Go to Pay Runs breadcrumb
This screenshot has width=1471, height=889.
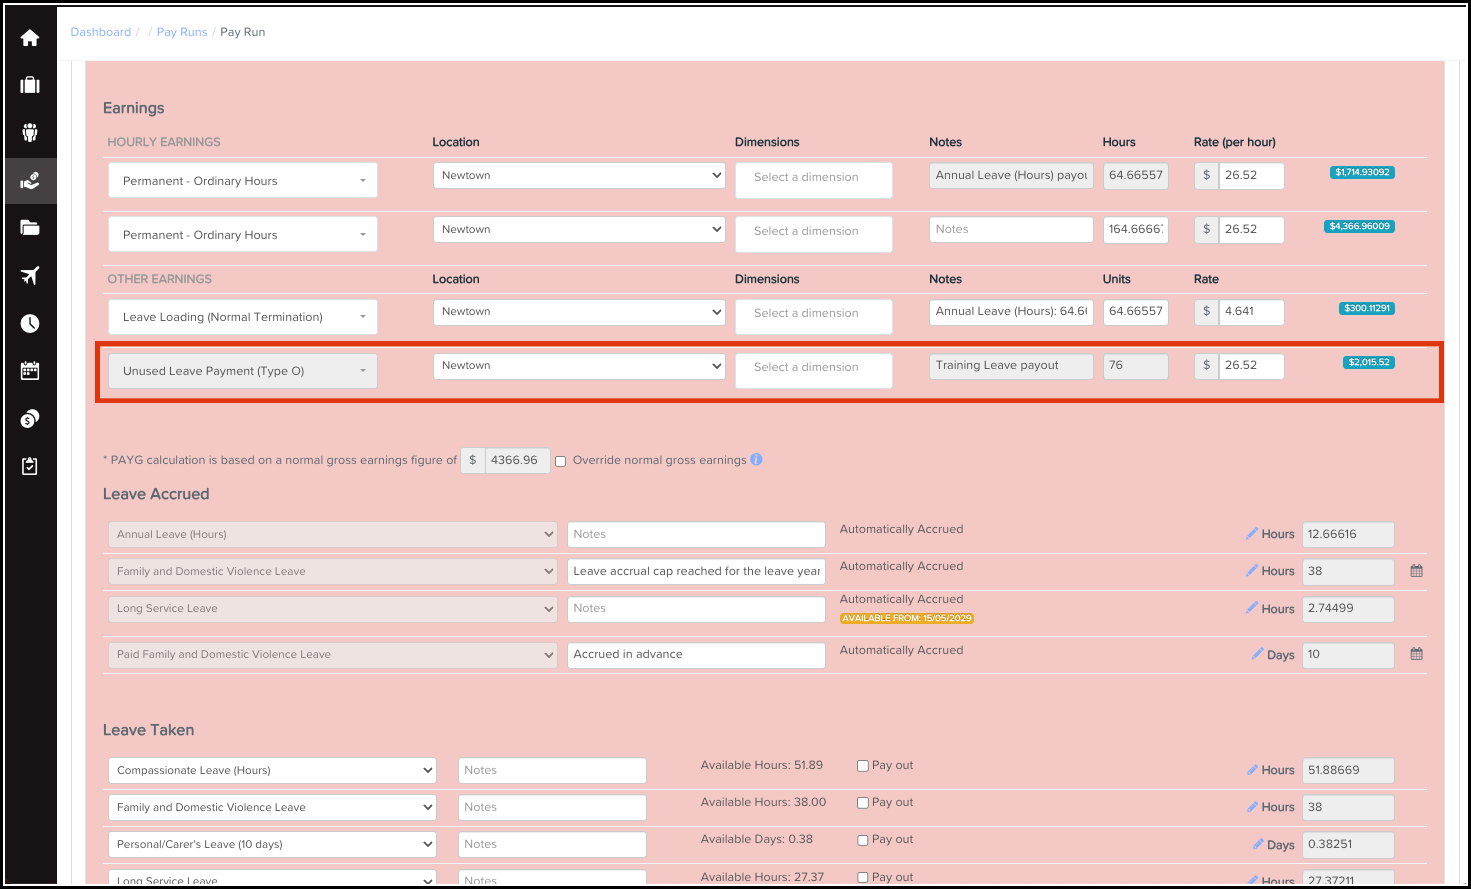click(x=181, y=32)
